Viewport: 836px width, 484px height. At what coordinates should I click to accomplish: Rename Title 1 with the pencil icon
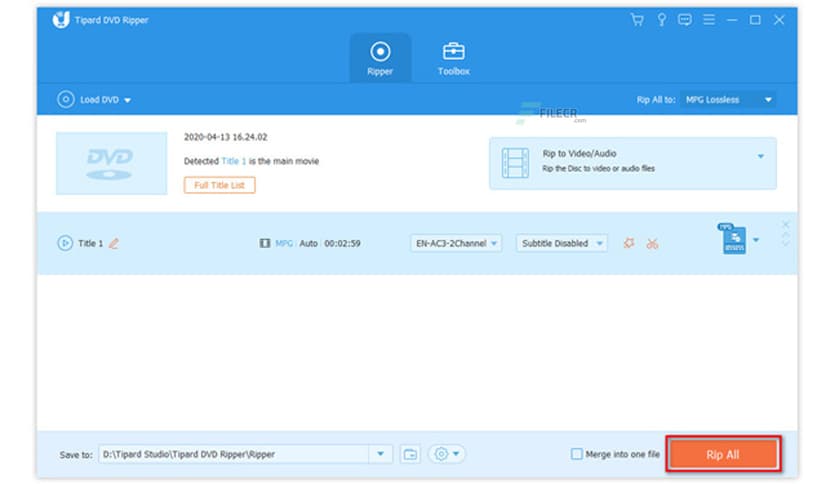click(113, 243)
